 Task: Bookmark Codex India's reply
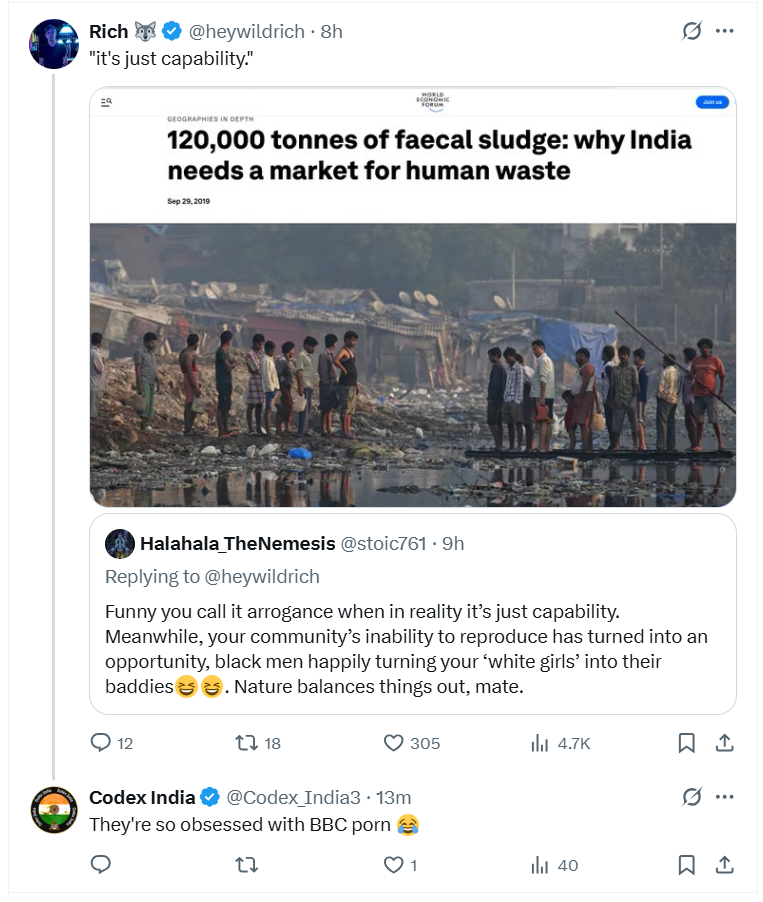pyautogui.click(x=687, y=865)
